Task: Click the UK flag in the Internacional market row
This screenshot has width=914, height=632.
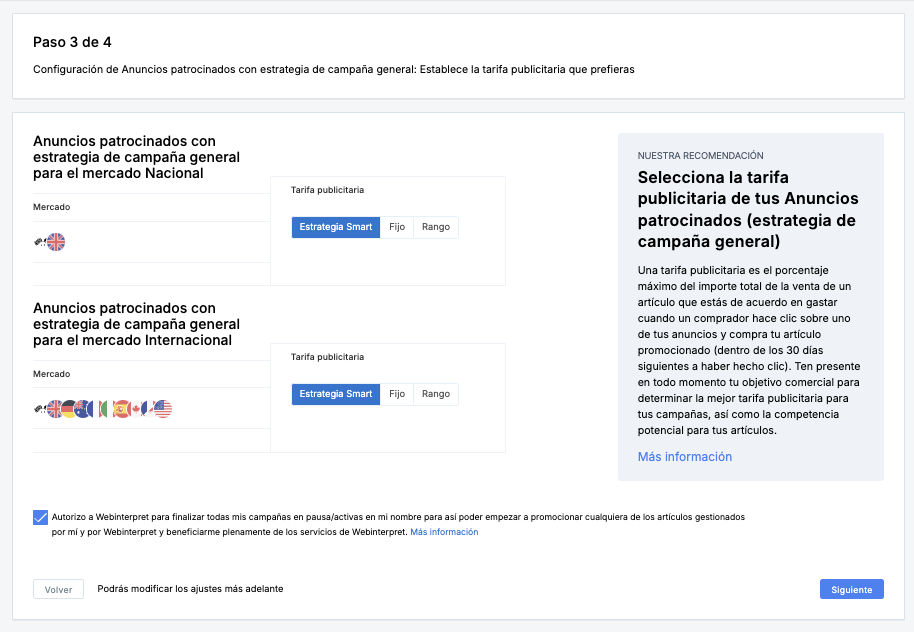Action: [x=55, y=409]
